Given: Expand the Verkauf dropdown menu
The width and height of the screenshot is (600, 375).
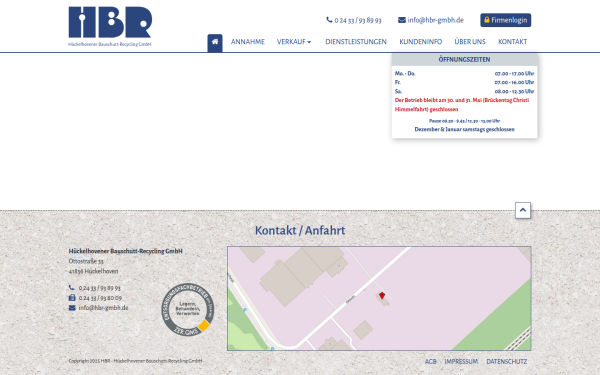Looking at the screenshot, I should [x=294, y=42].
